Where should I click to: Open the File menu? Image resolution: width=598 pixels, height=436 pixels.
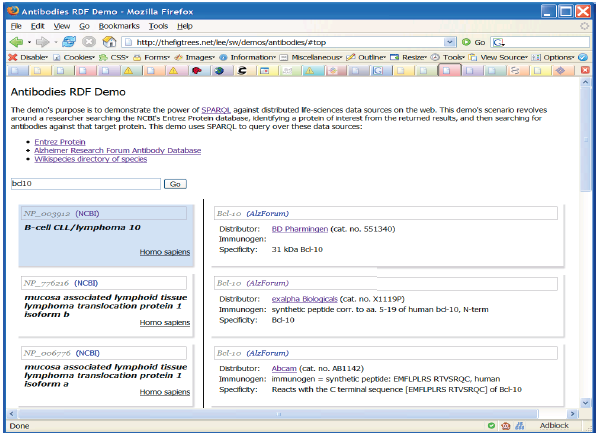tap(16, 26)
